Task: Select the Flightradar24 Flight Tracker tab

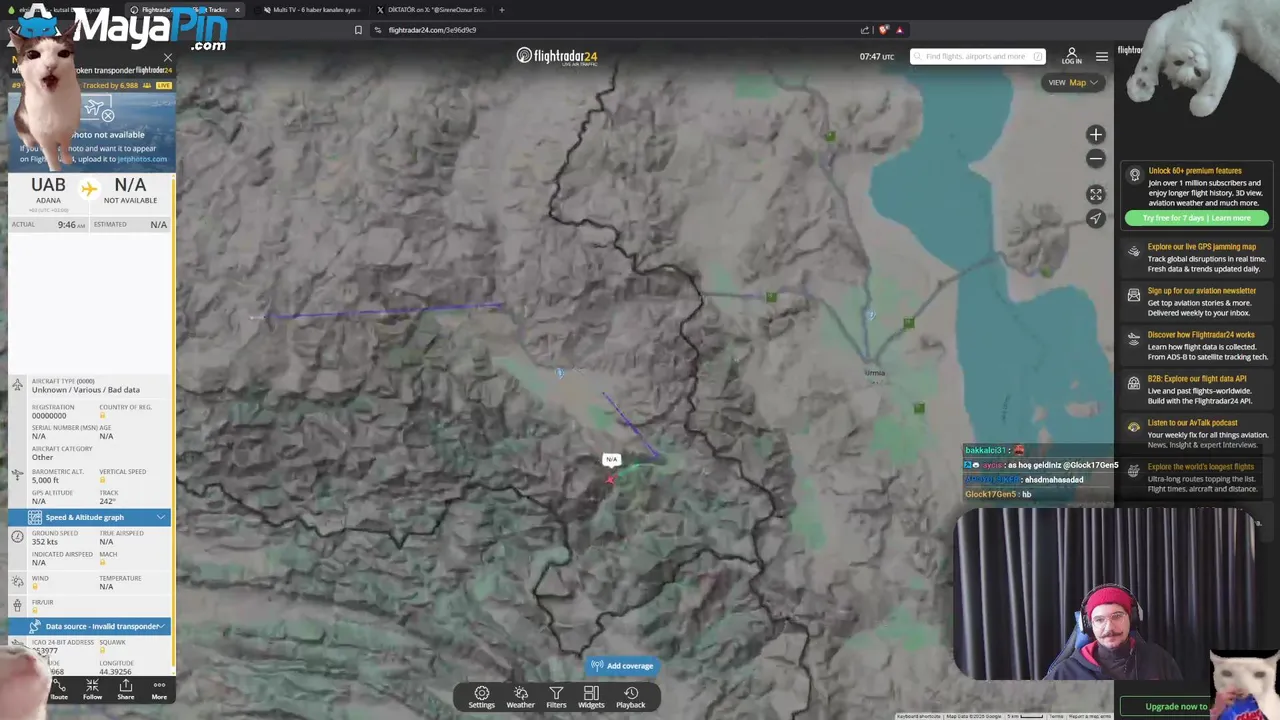Action: (185, 10)
